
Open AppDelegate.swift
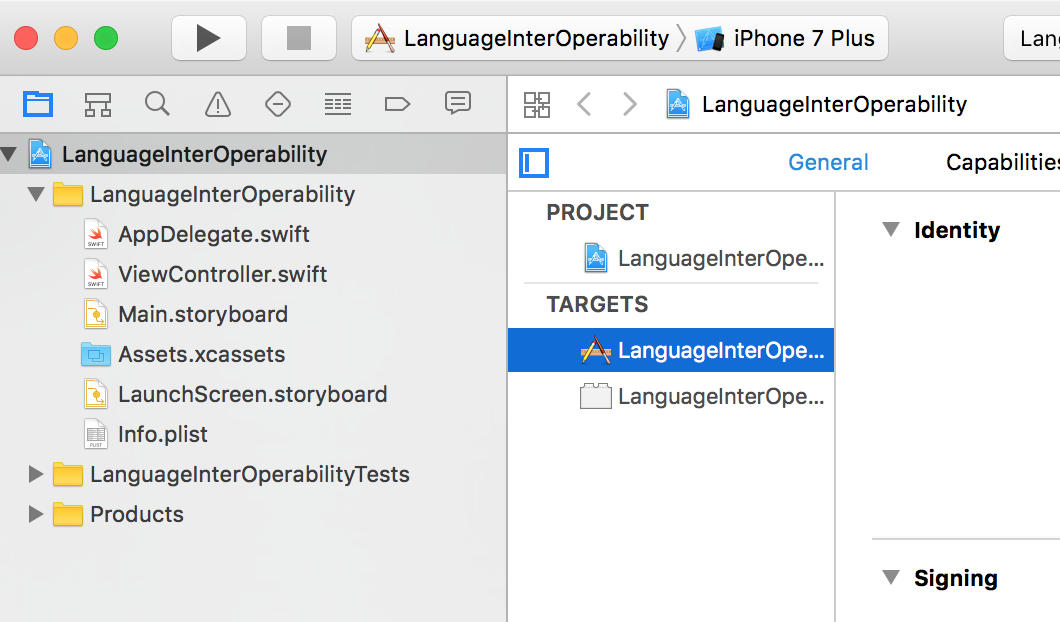coord(254,234)
